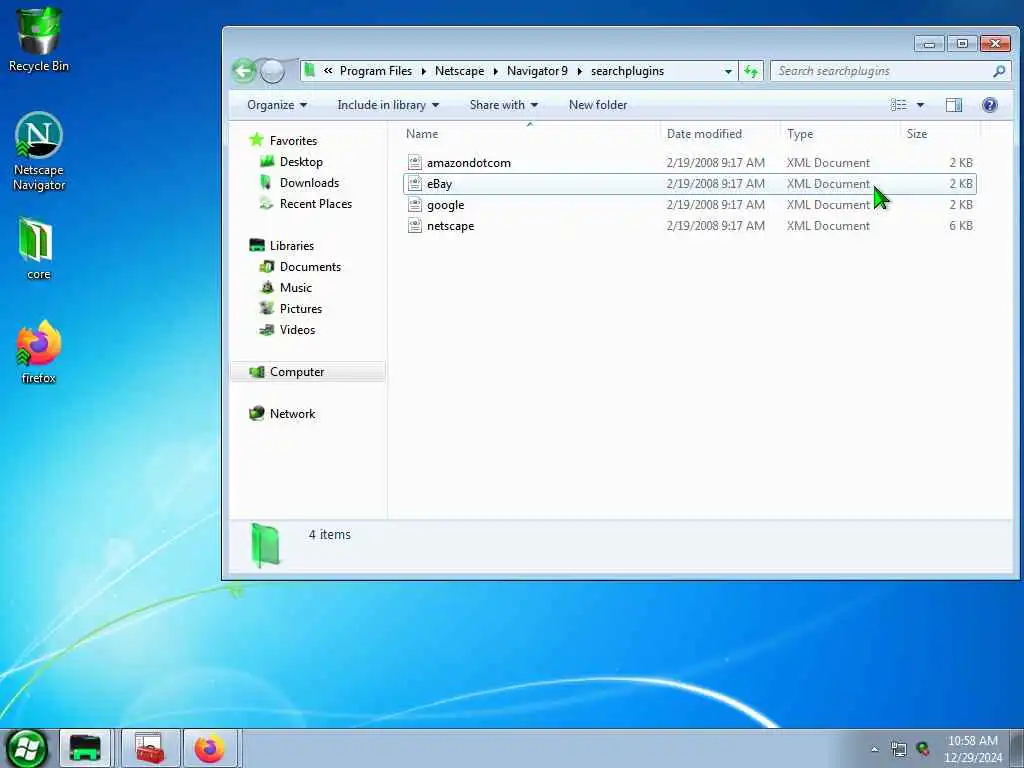Click the Libraries icon in navigation pane
This screenshot has height=768, width=1024.
[257, 245]
